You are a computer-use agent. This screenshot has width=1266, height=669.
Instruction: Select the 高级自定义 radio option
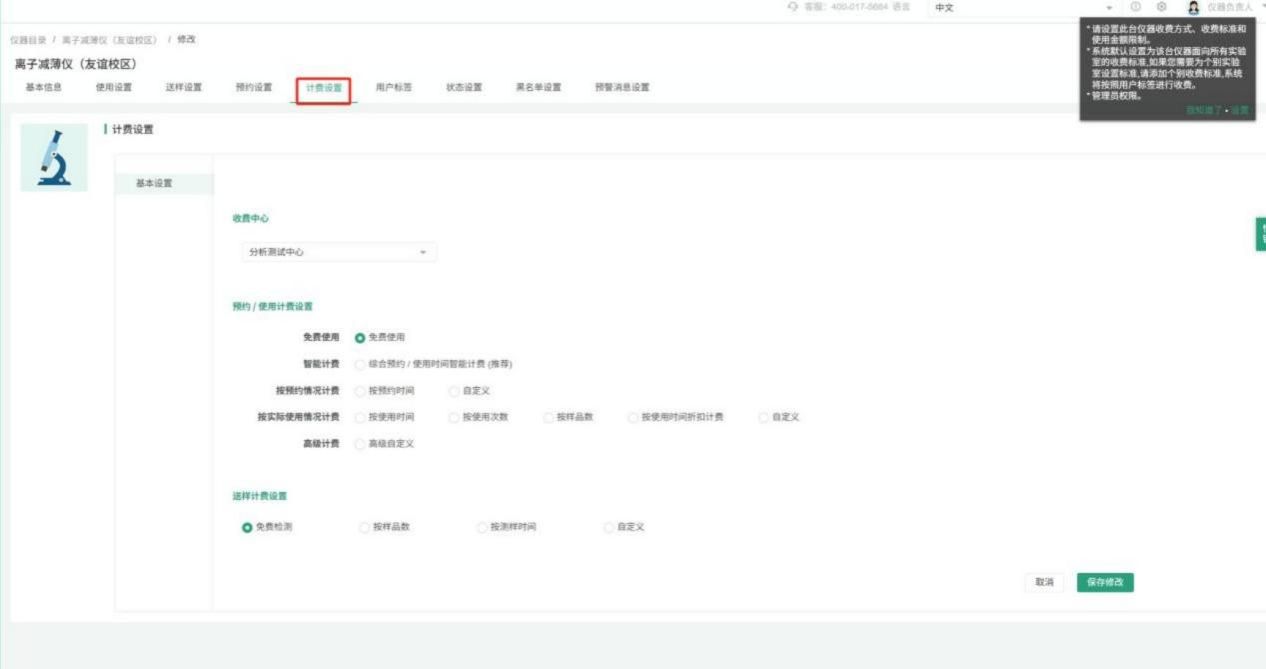coord(360,444)
